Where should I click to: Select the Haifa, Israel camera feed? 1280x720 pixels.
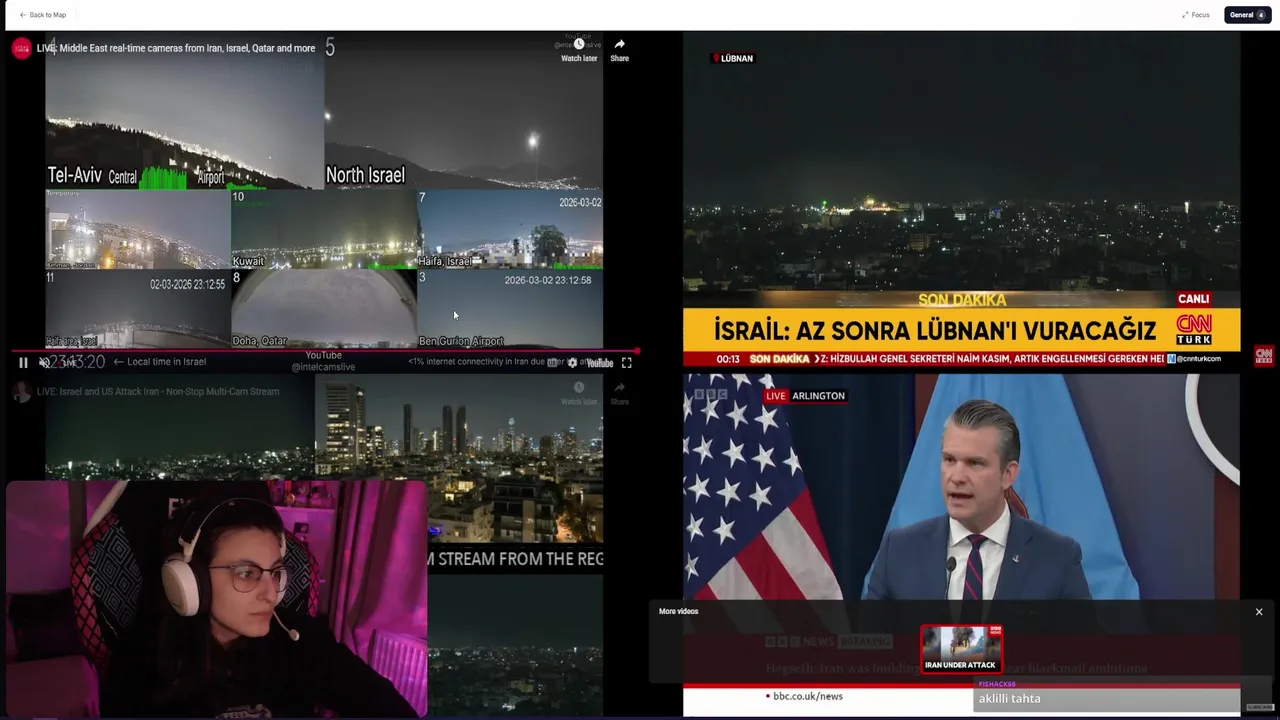tap(510, 229)
